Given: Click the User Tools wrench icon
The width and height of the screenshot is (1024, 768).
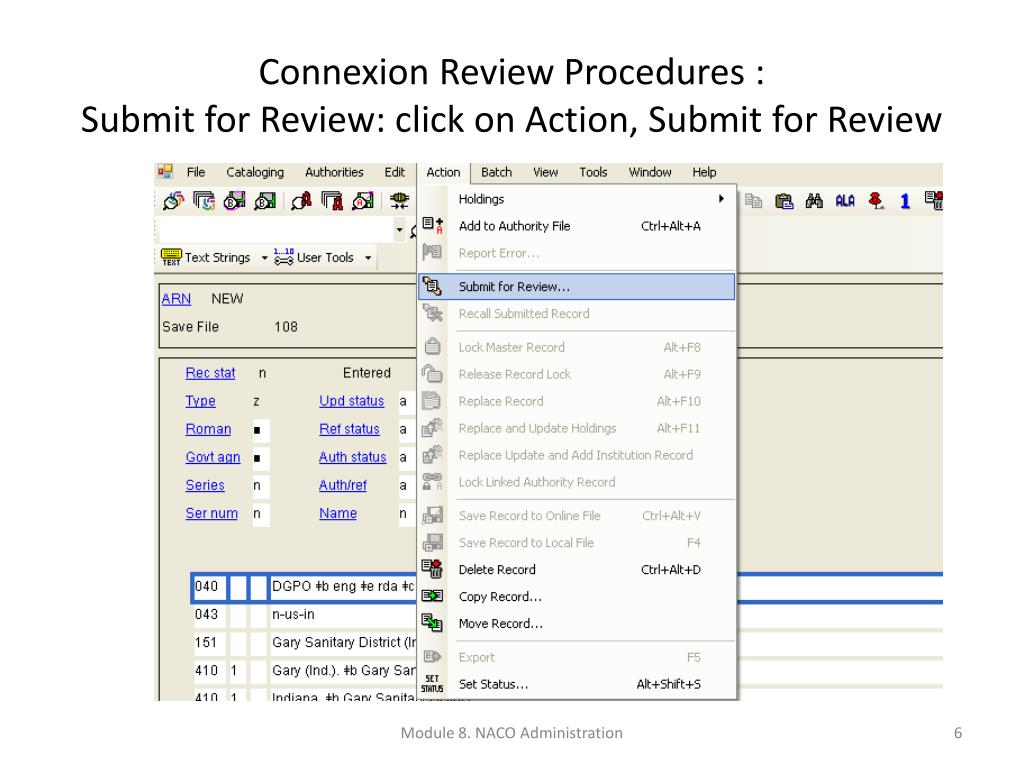Looking at the screenshot, I should [x=283, y=257].
